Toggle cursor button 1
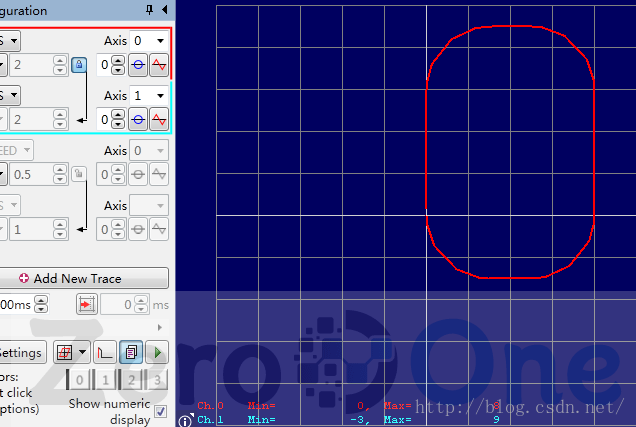The height and width of the screenshot is (427, 636). tap(105, 380)
